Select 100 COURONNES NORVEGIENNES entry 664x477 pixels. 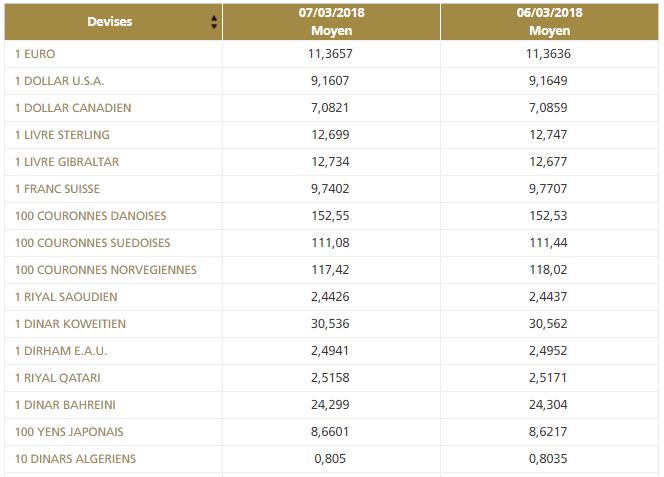coord(106,270)
